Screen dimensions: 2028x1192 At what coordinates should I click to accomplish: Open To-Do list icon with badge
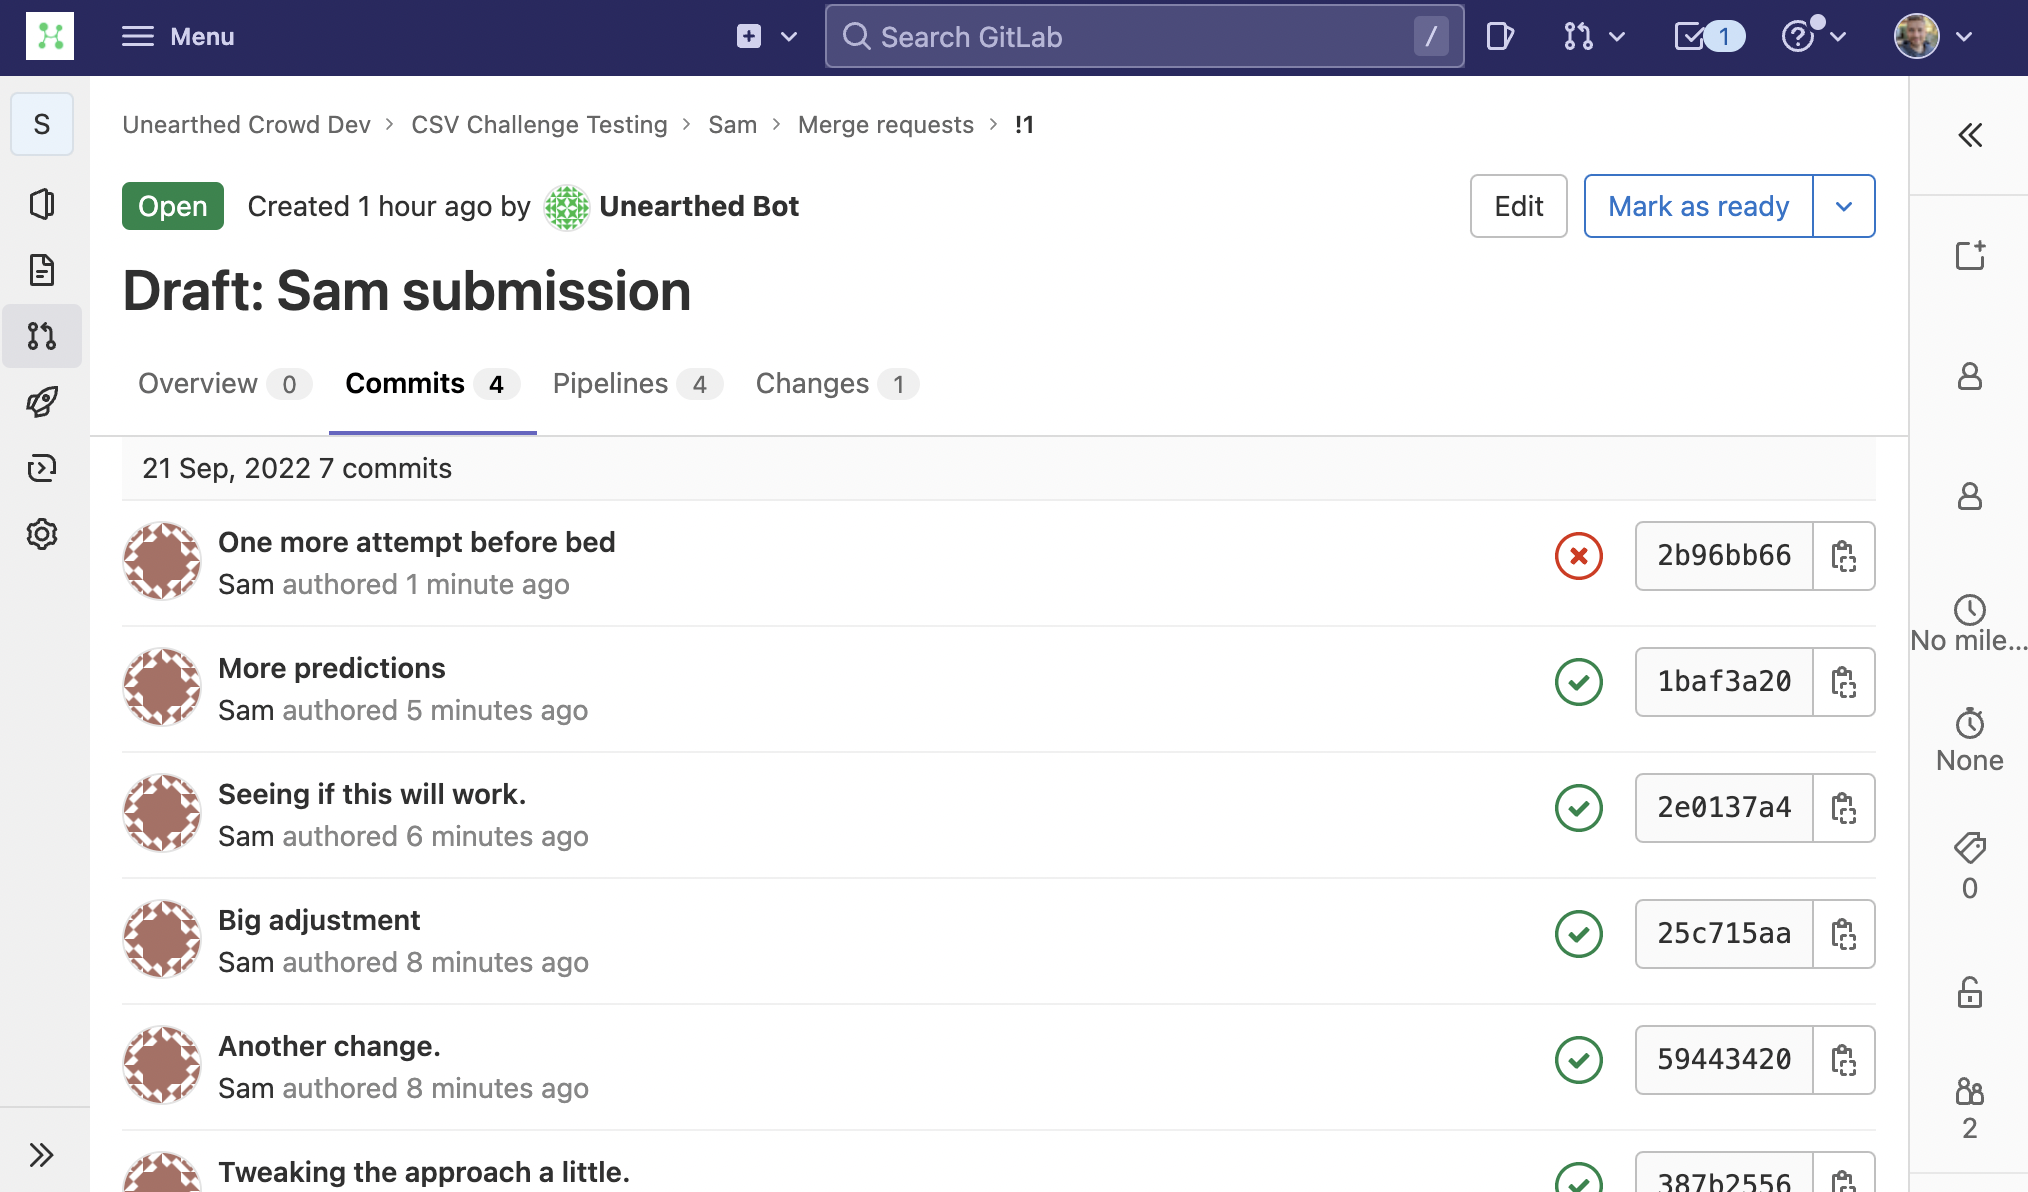1707,37
